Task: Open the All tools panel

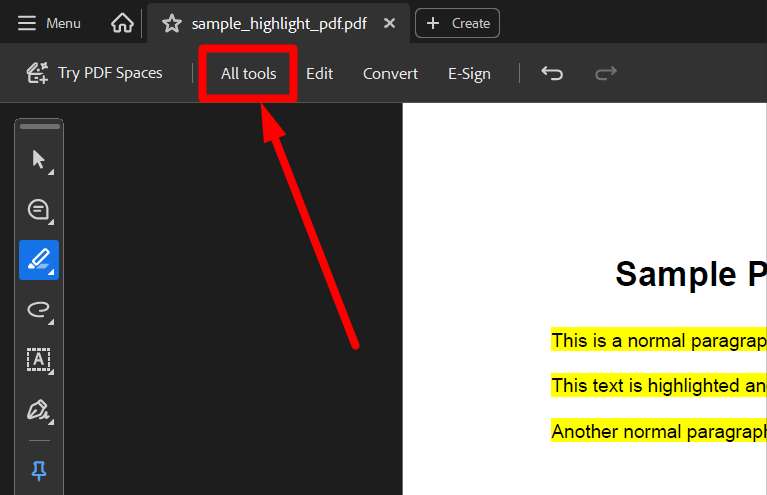Action: point(248,73)
